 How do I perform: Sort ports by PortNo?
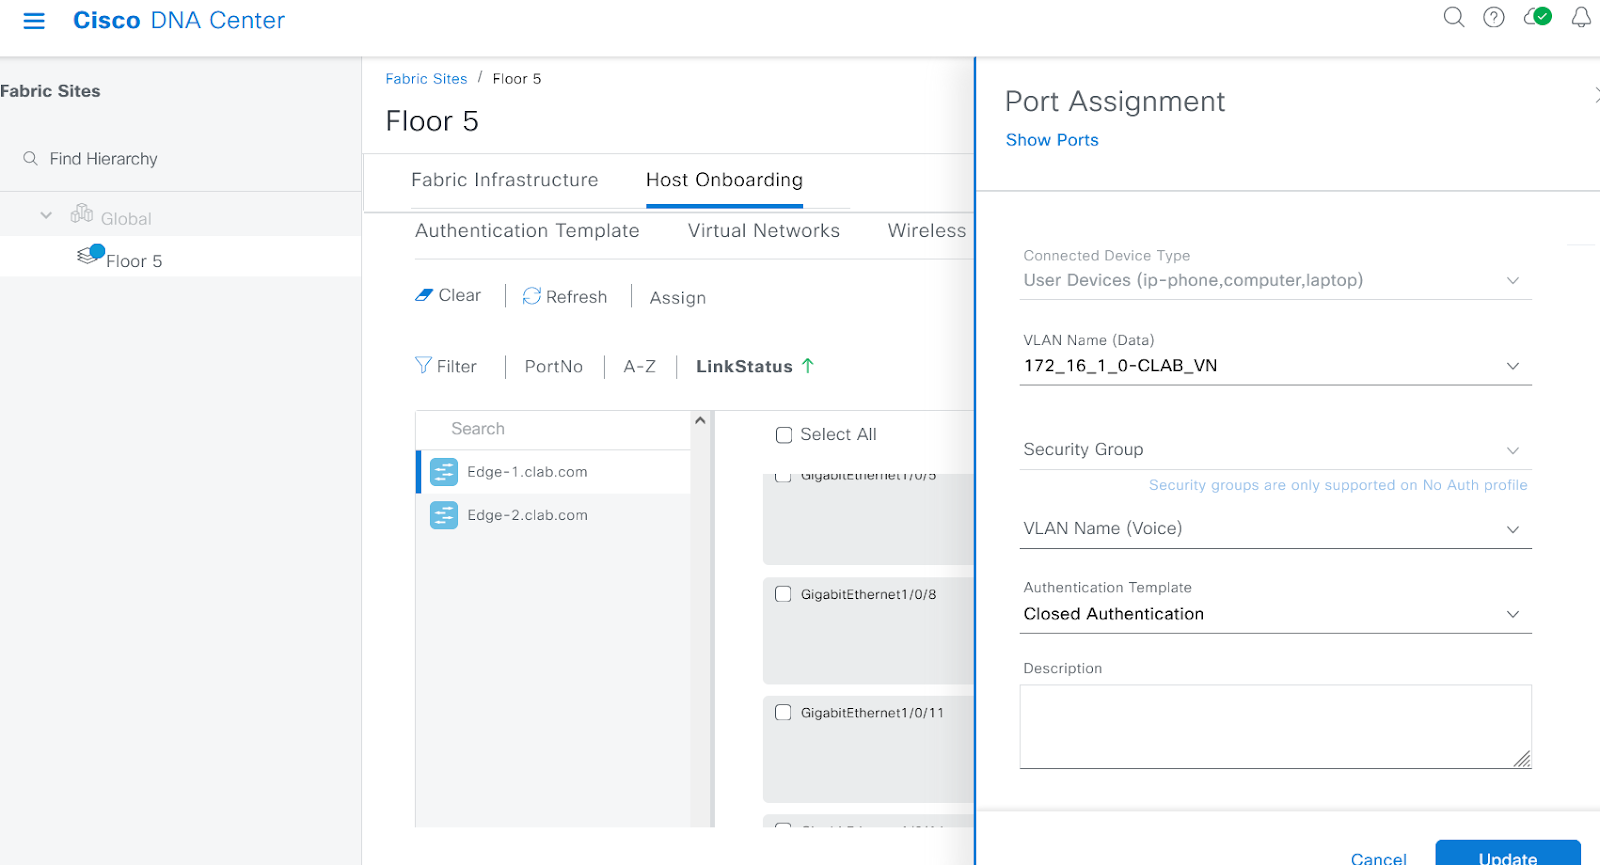point(554,367)
